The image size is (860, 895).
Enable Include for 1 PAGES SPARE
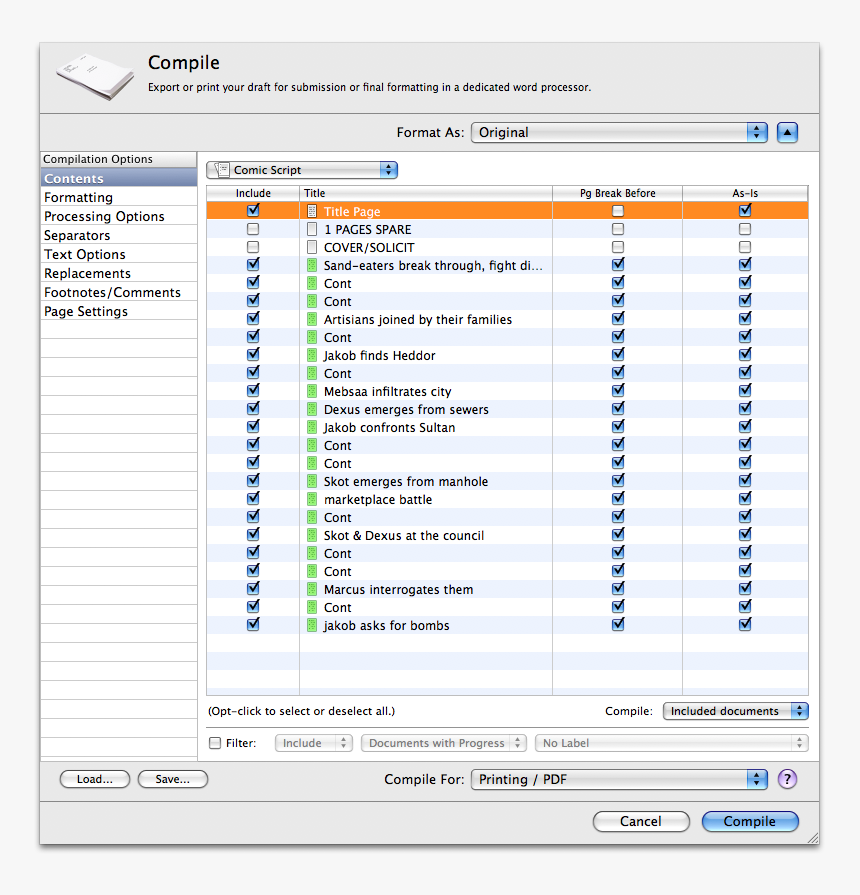point(253,229)
